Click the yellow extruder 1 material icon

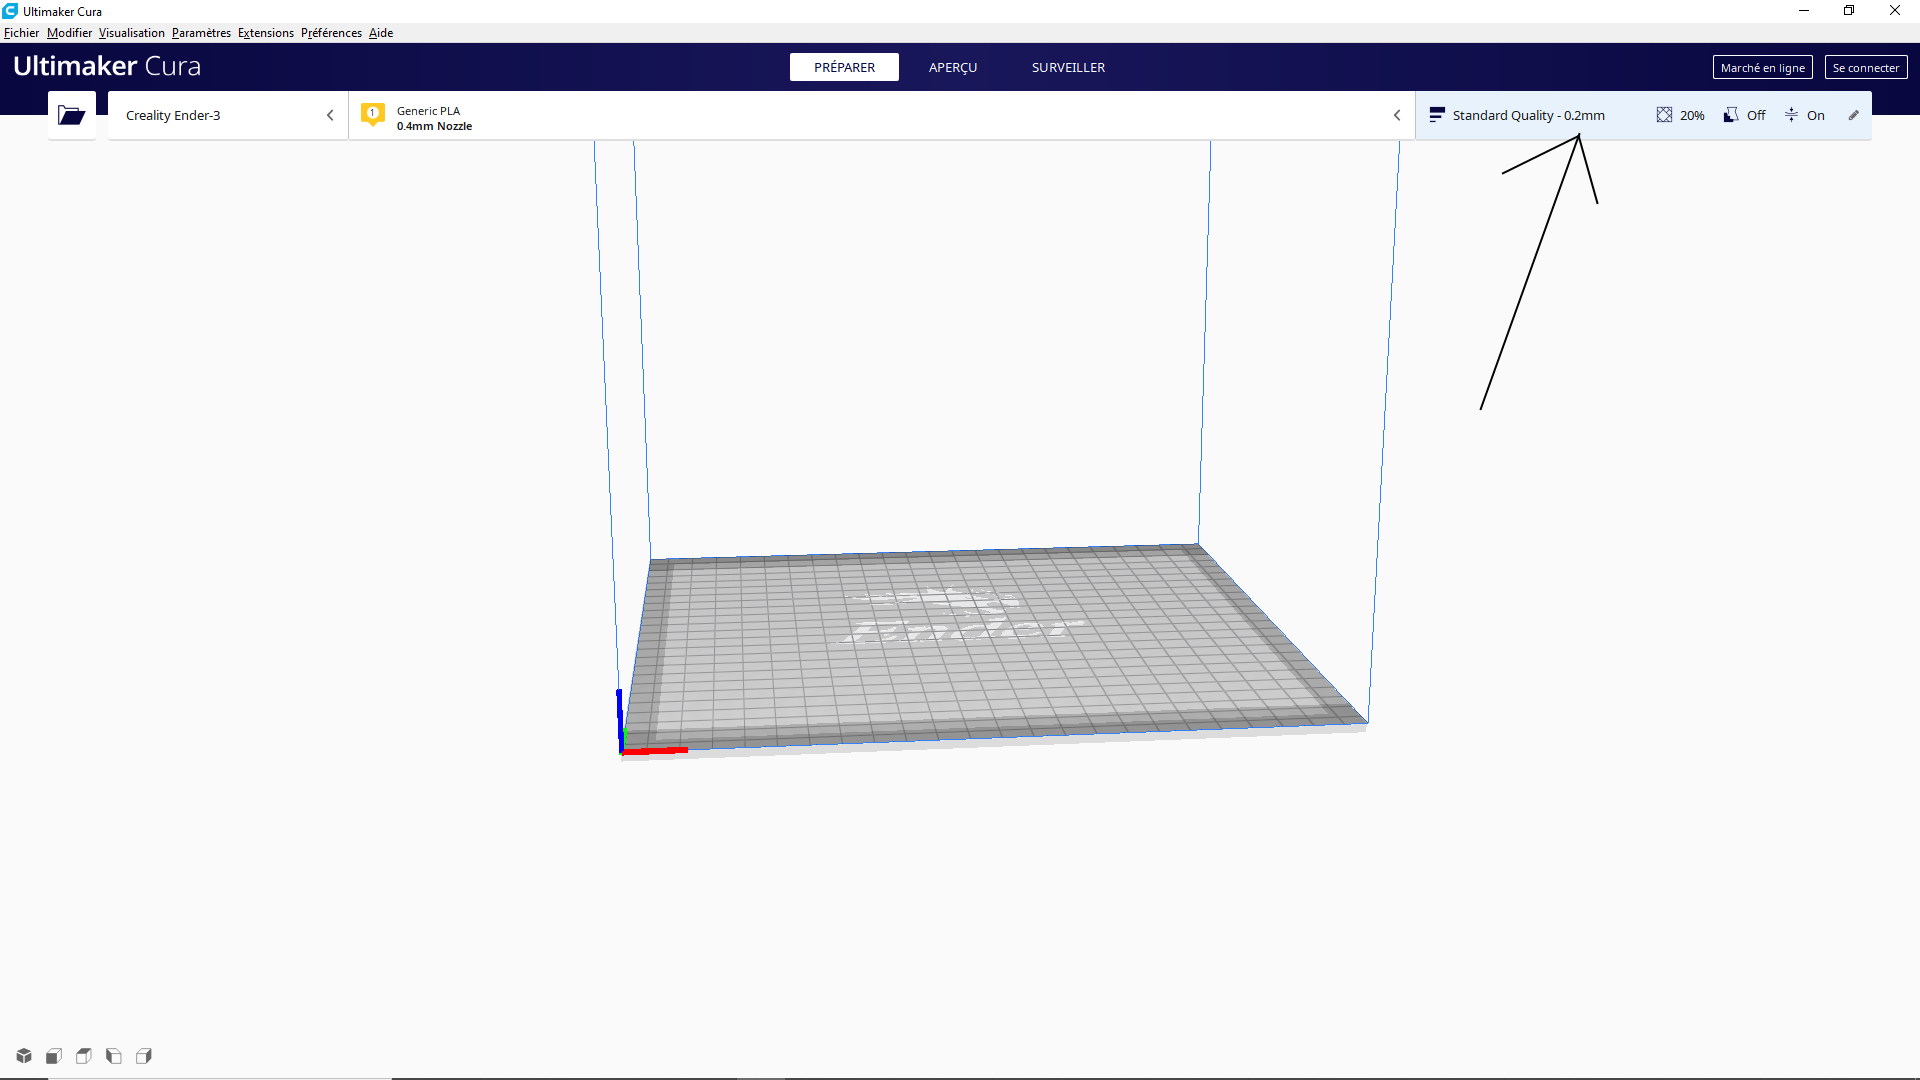(373, 114)
